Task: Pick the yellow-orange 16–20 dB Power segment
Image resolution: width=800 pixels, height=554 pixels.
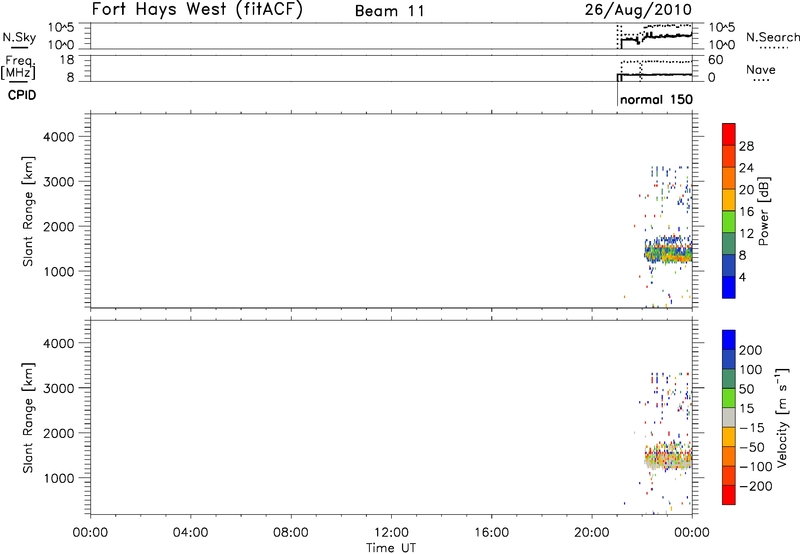Action: click(729, 199)
